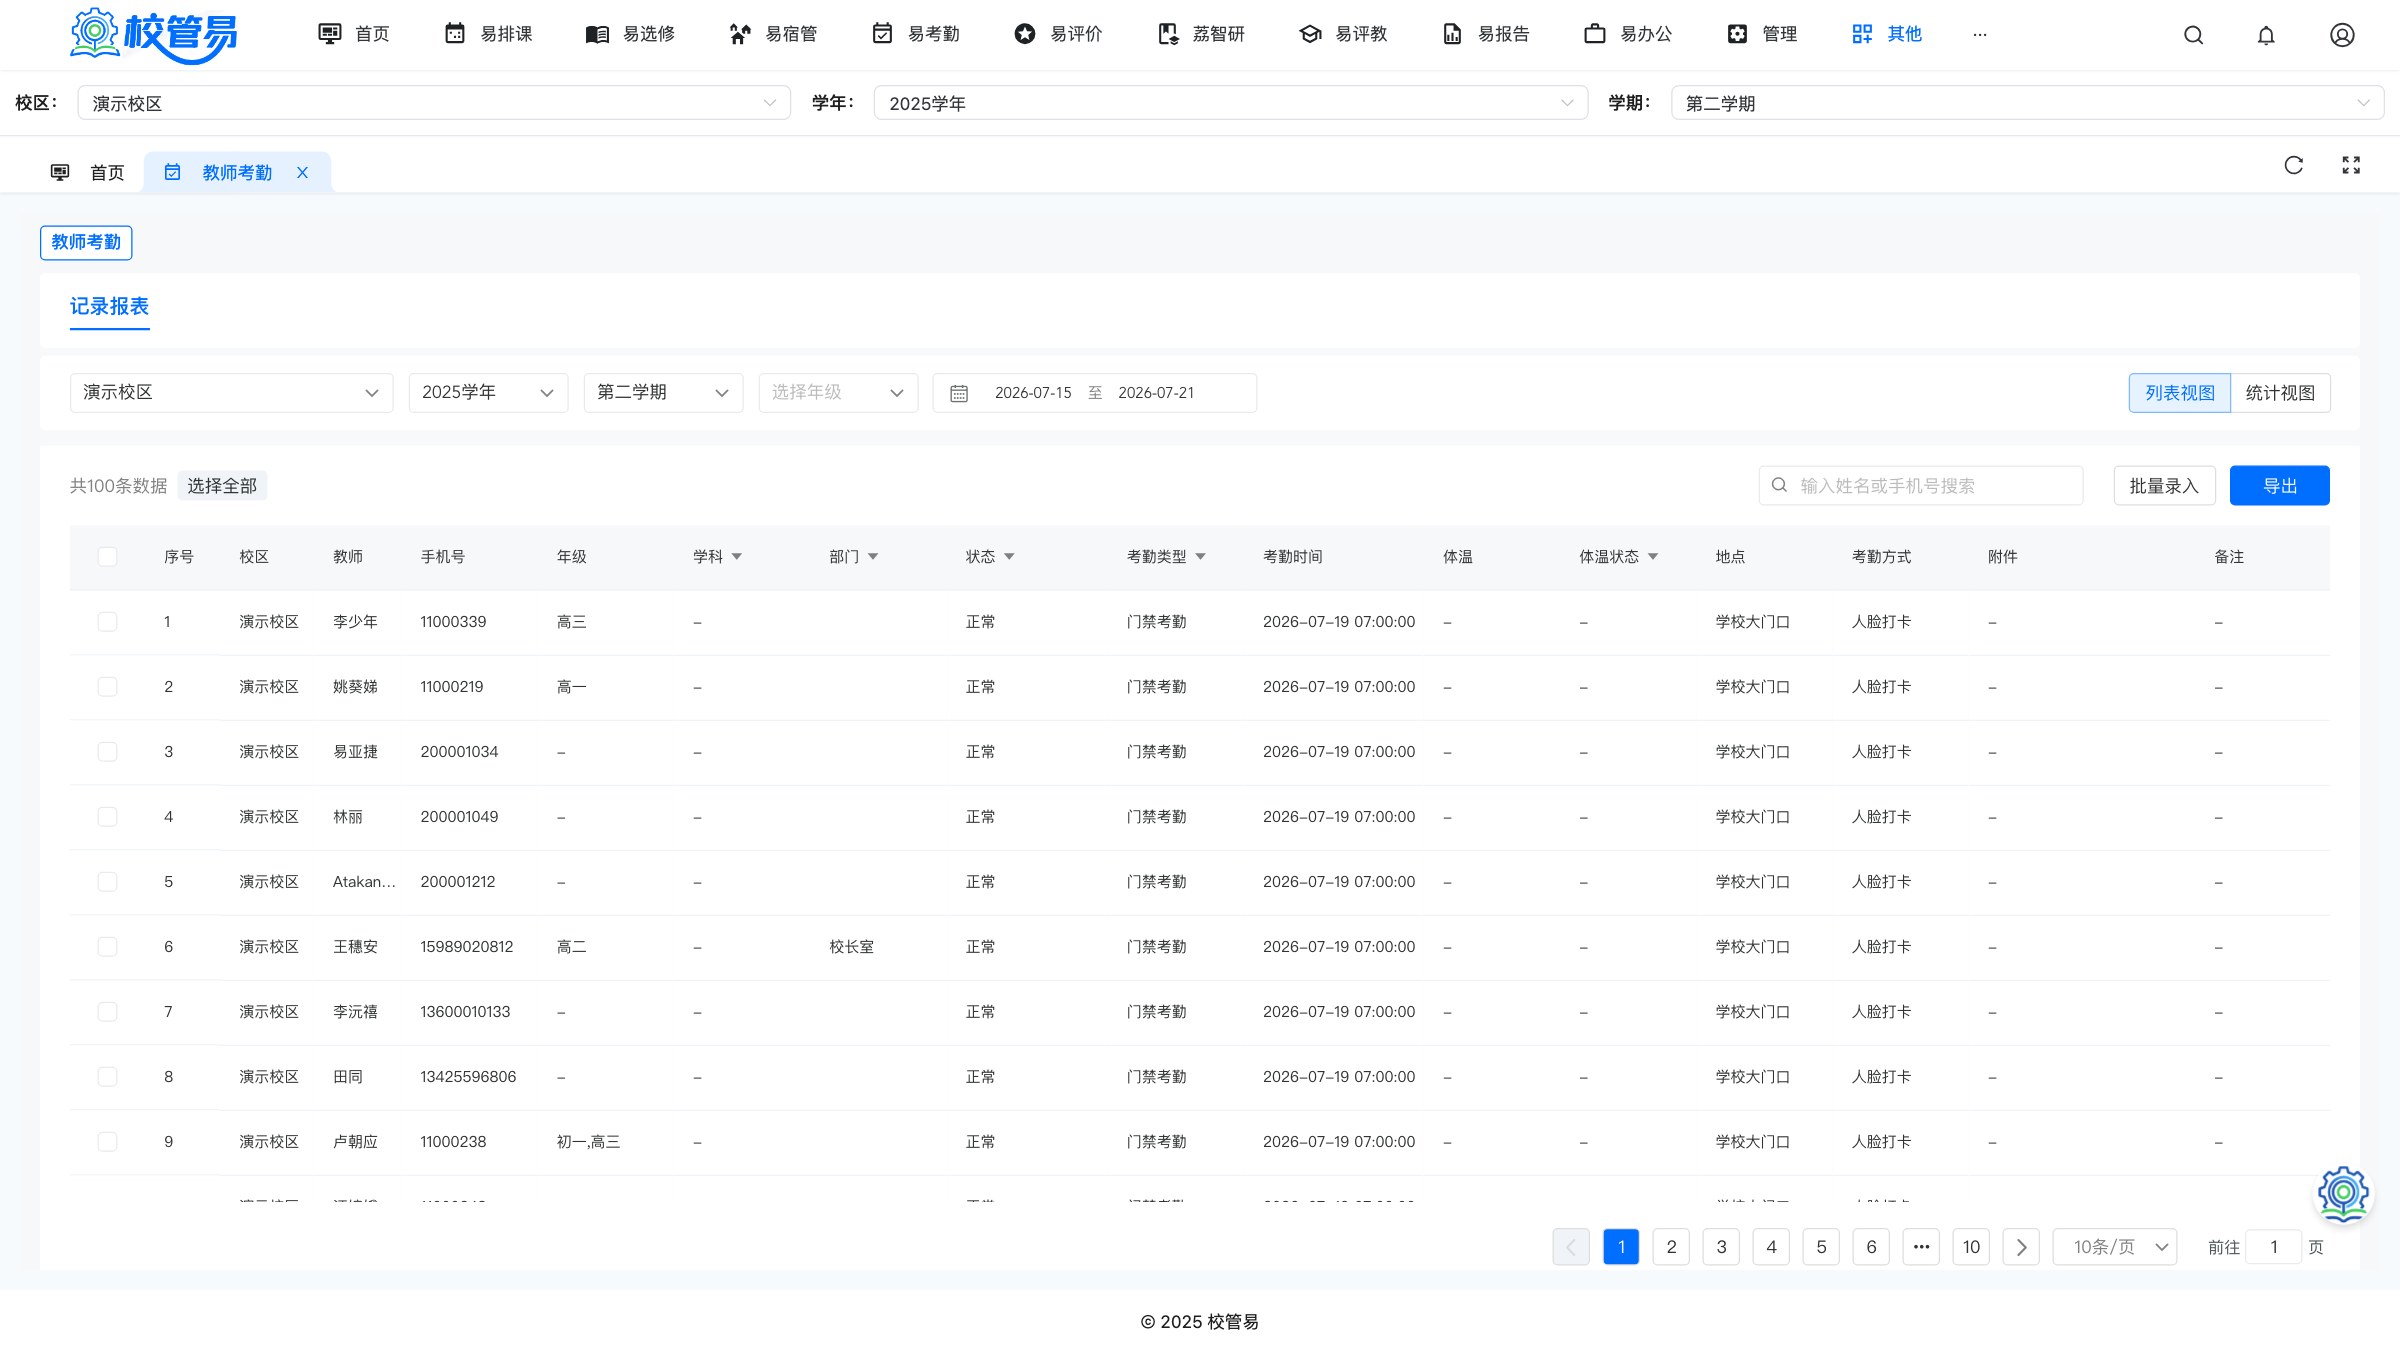2400x1350 pixels.
Task: Click the 批量录入 button
Action: point(2164,486)
